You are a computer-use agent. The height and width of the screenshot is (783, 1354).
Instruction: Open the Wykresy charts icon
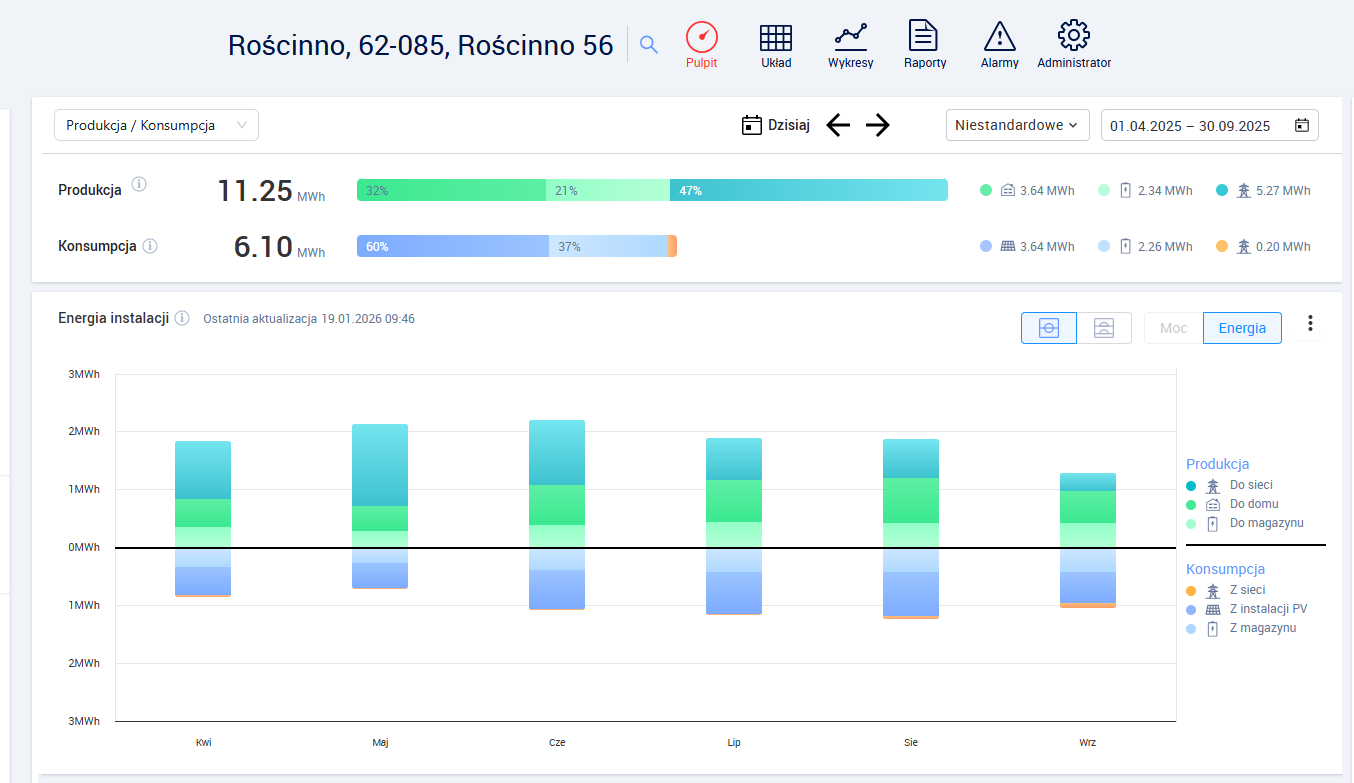(x=850, y=38)
